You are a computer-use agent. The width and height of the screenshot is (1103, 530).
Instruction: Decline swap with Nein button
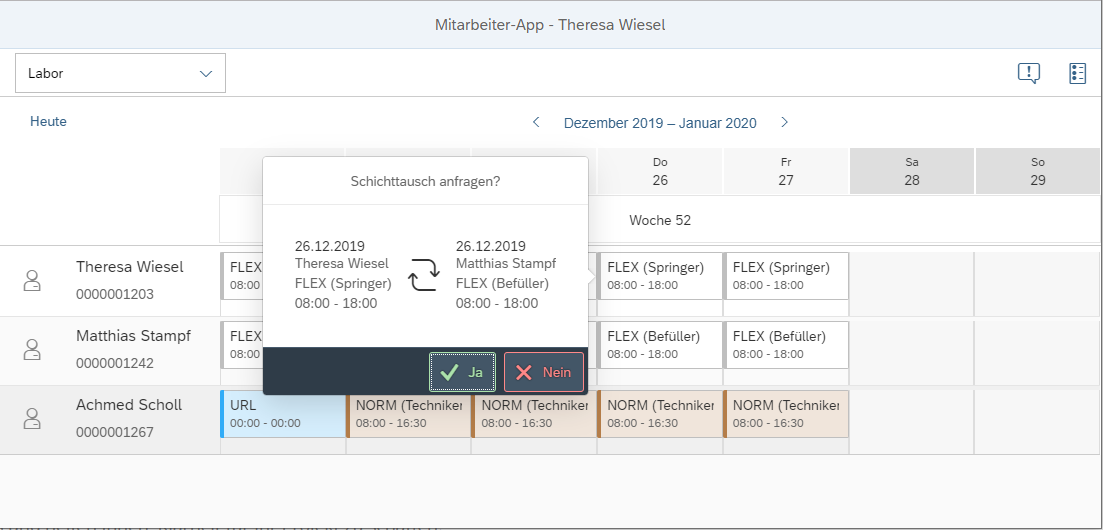(x=544, y=372)
